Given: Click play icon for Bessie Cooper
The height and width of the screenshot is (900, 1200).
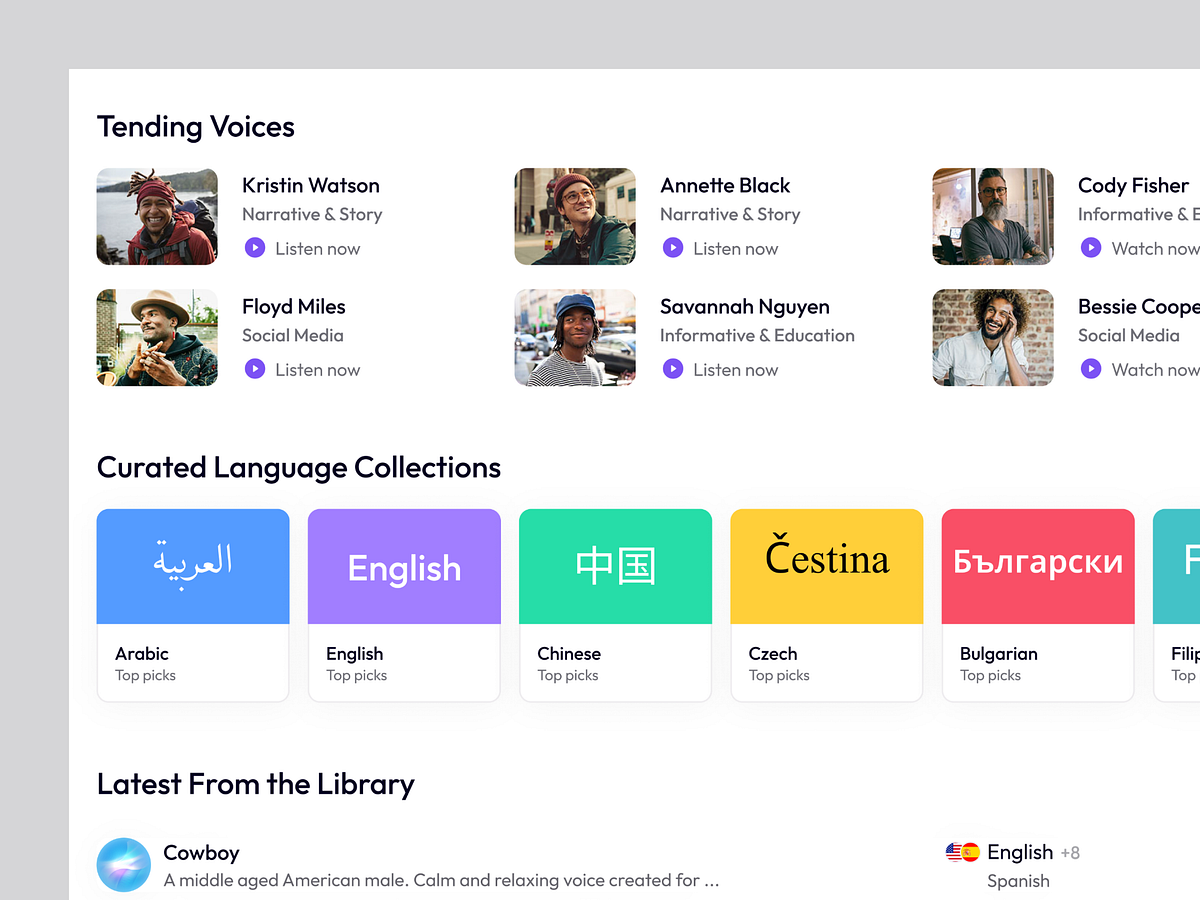Looking at the screenshot, I should [x=1091, y=369].
